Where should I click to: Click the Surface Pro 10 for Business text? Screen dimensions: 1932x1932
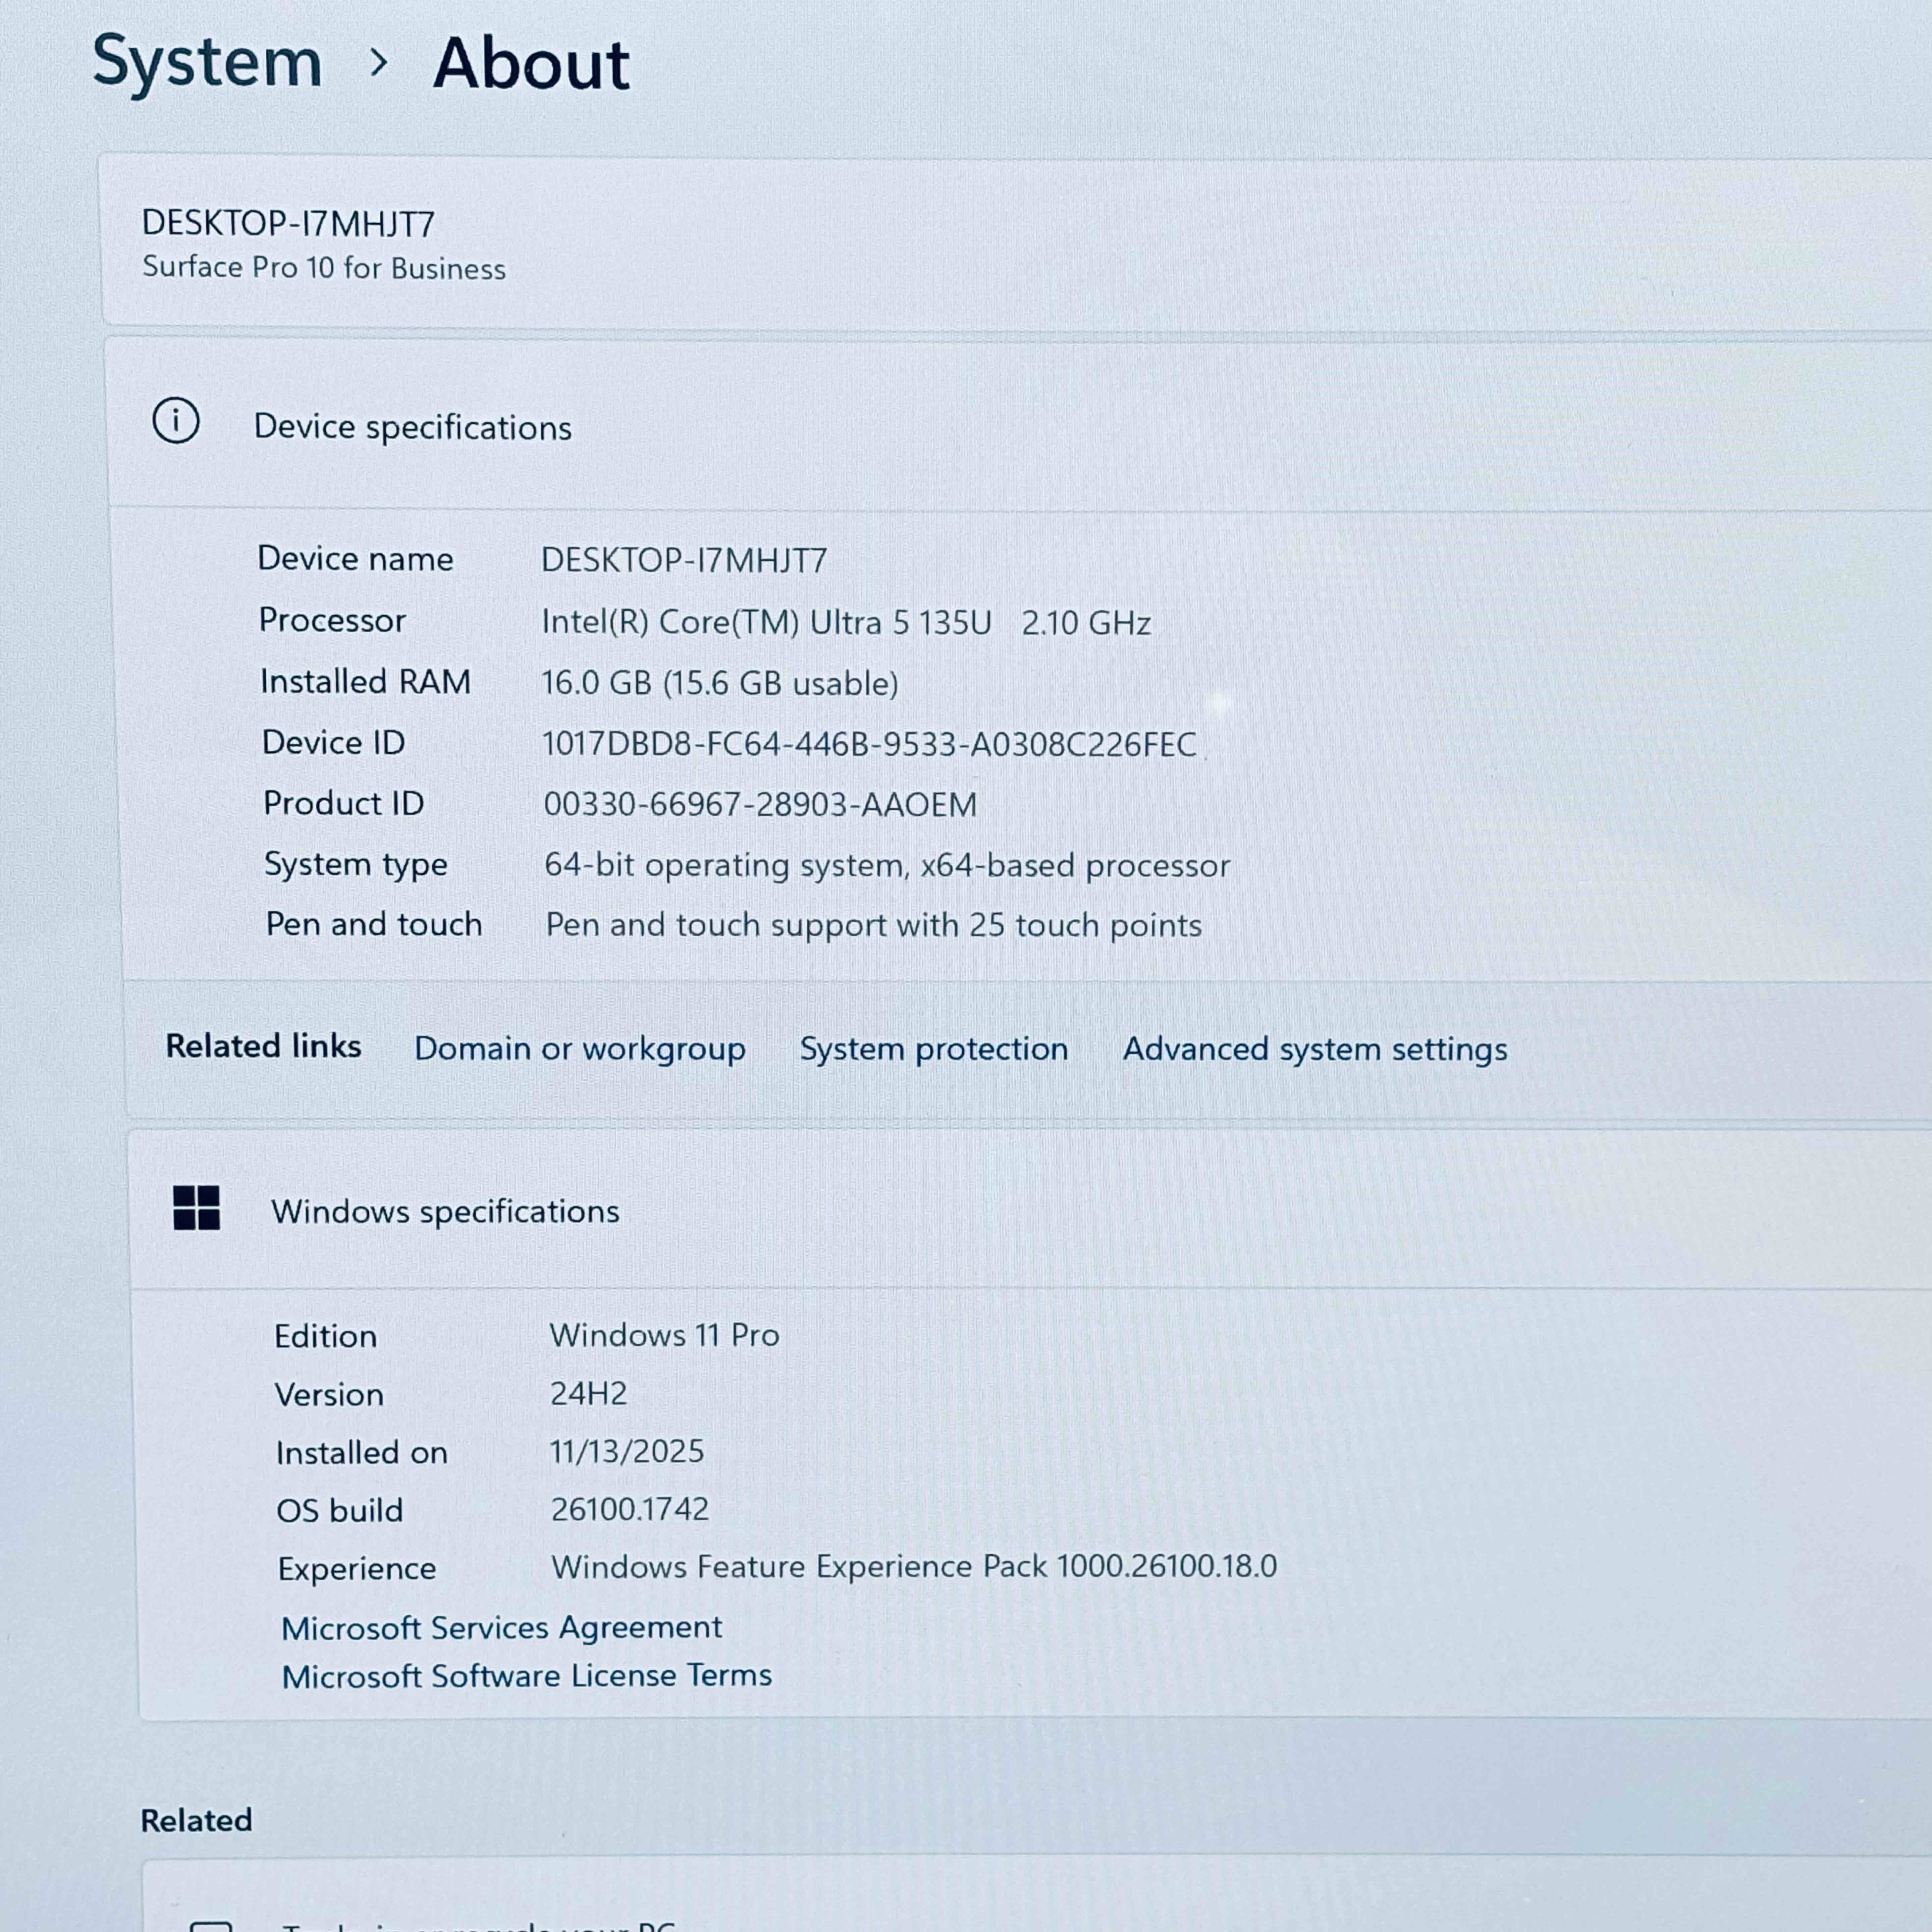(x=324, y=268)
